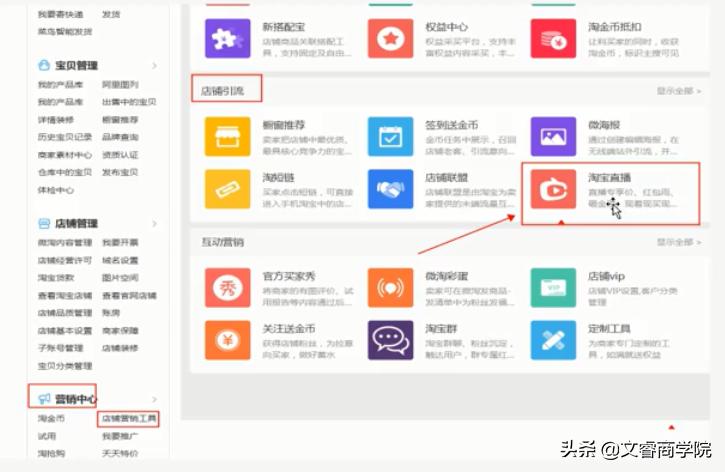Click 历史宝贝记录 in the sidebar
725x472 pixels.
click(65, 137)
